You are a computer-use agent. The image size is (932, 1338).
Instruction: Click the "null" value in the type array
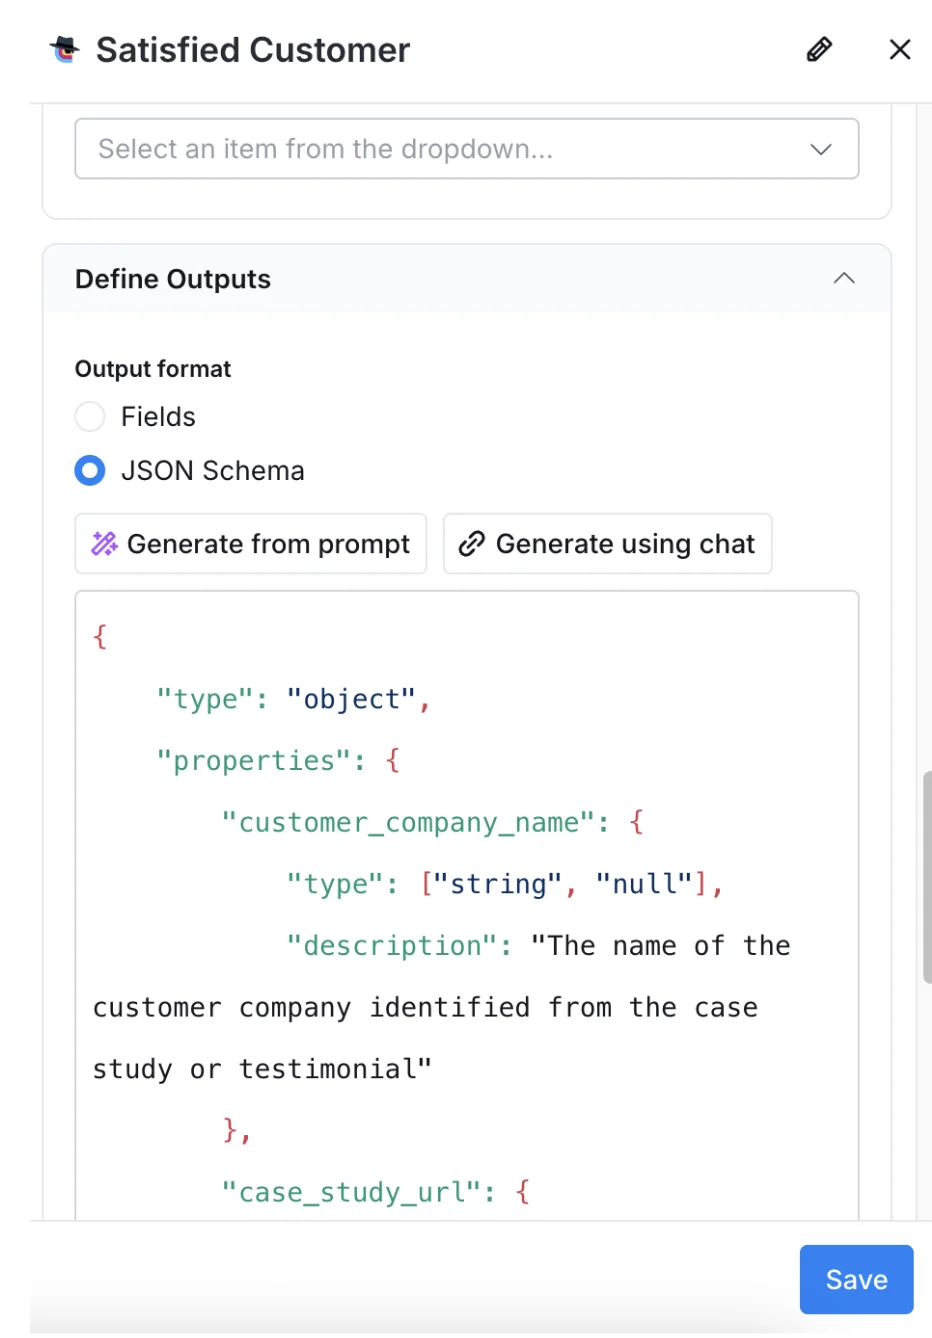(x=644, y=884)
